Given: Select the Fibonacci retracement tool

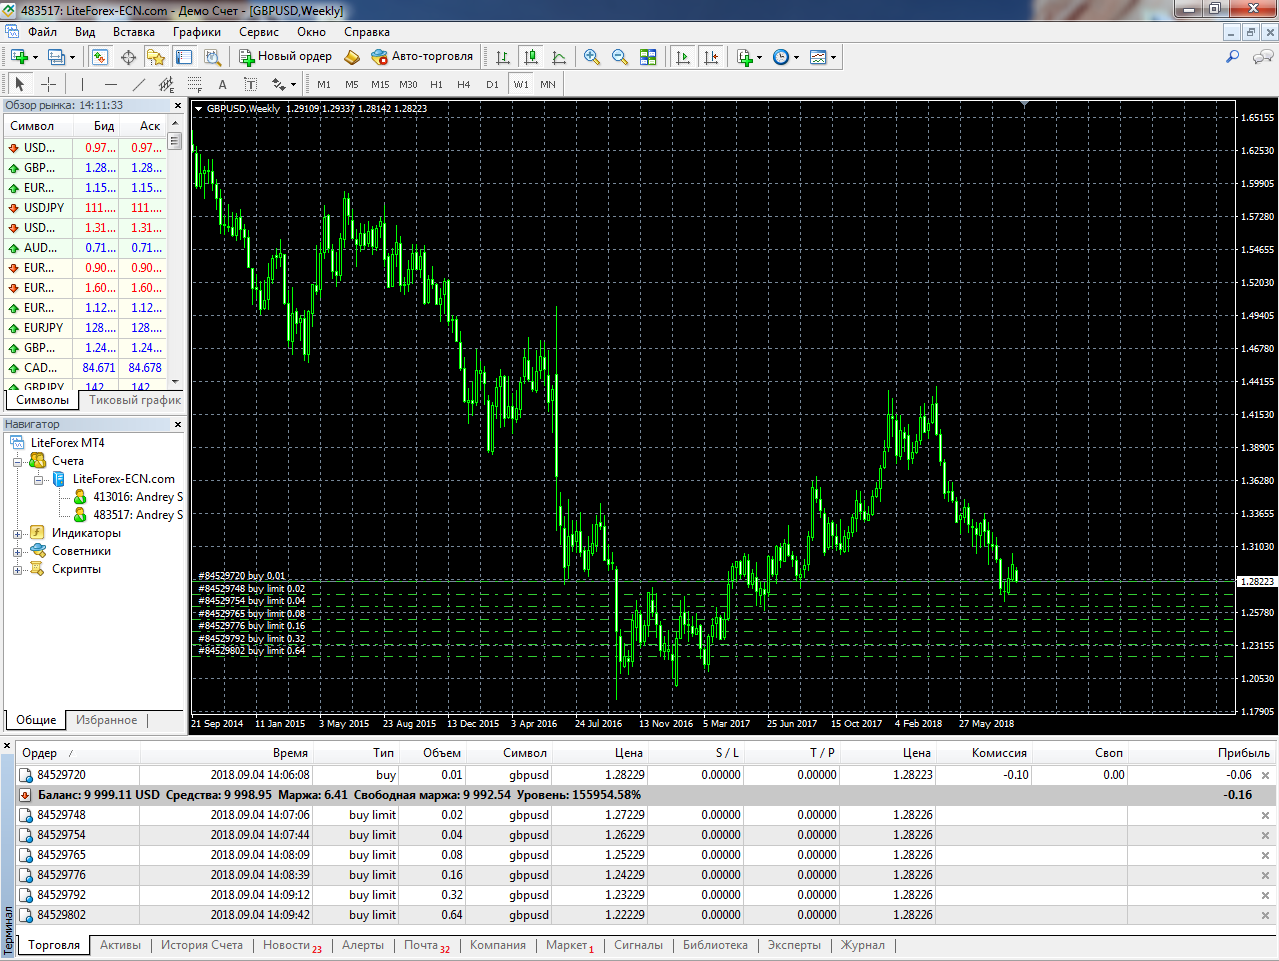Looking at the screenshot, I should 195,84.
